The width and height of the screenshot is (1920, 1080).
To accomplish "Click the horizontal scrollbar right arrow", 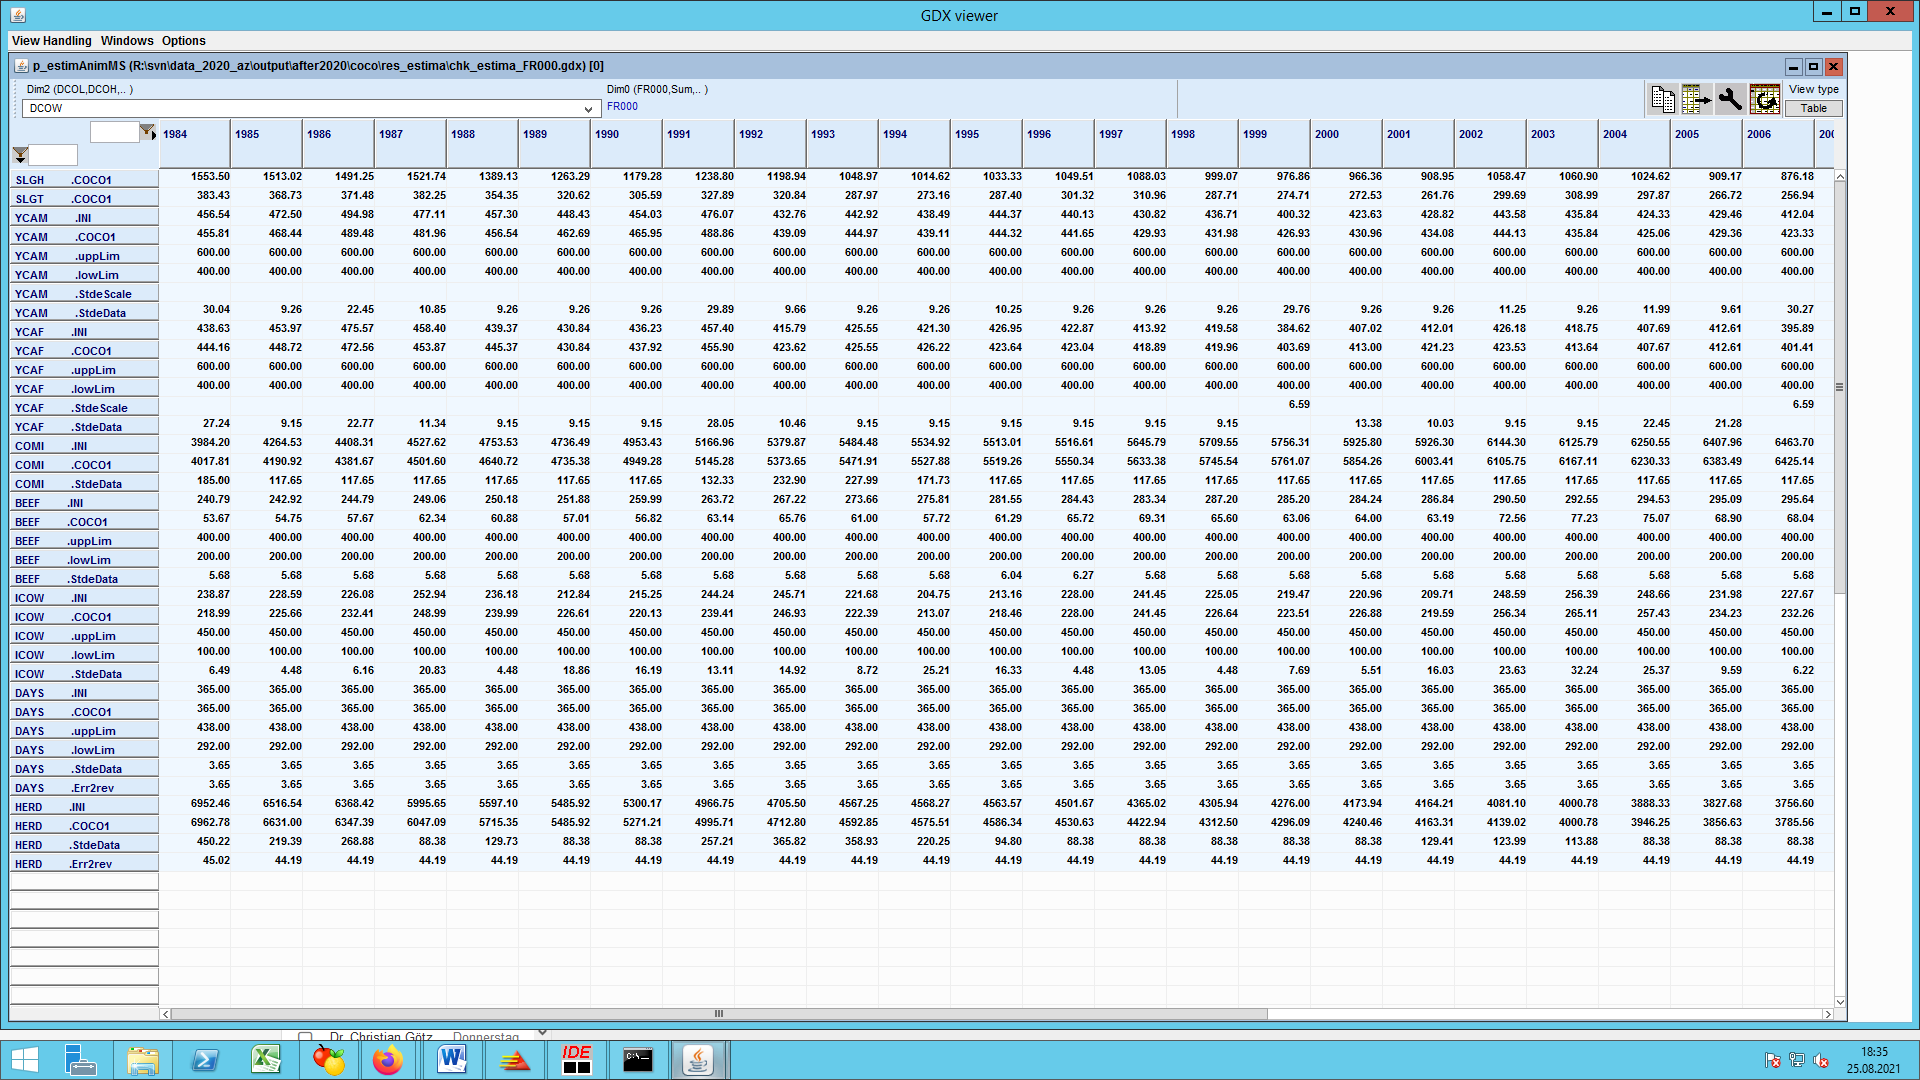I will click(x=1828, y=1014).
